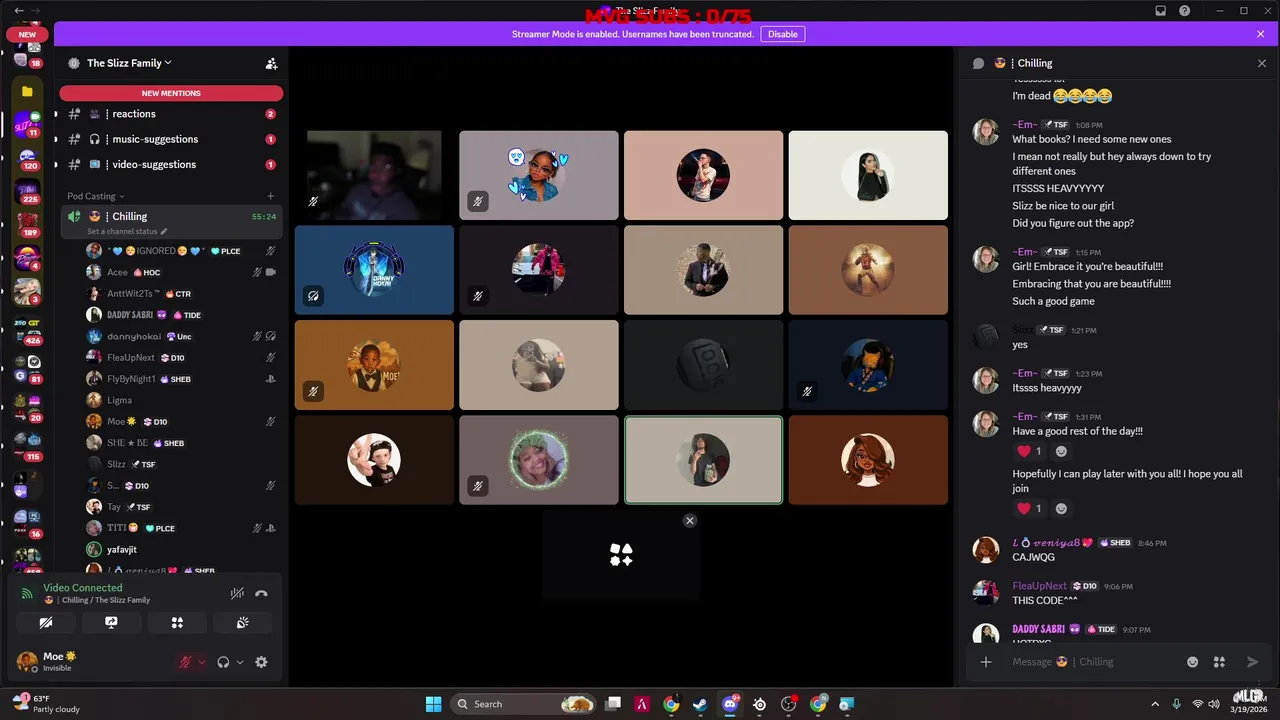Screen dimensions: 1280x720
Task: Select the MOE avatar video tile
Action: (374, 365)
